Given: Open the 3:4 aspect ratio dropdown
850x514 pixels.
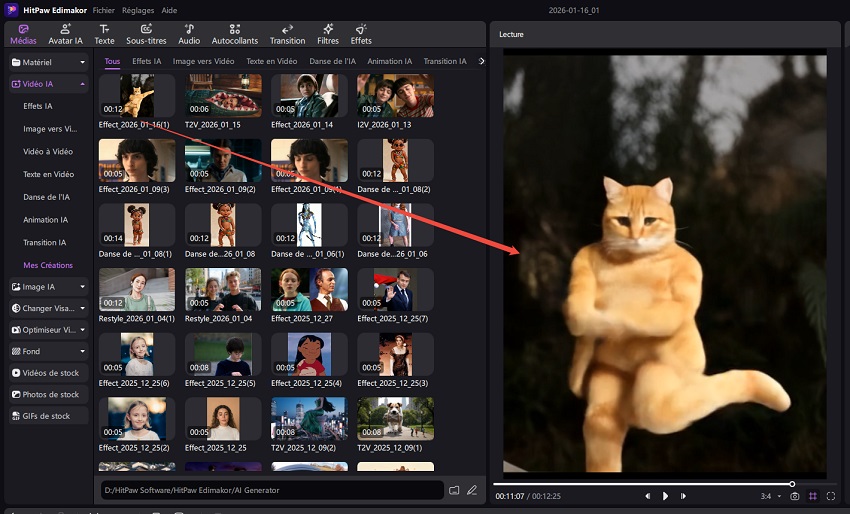Looking at the screenshot, I should point(770,496).
